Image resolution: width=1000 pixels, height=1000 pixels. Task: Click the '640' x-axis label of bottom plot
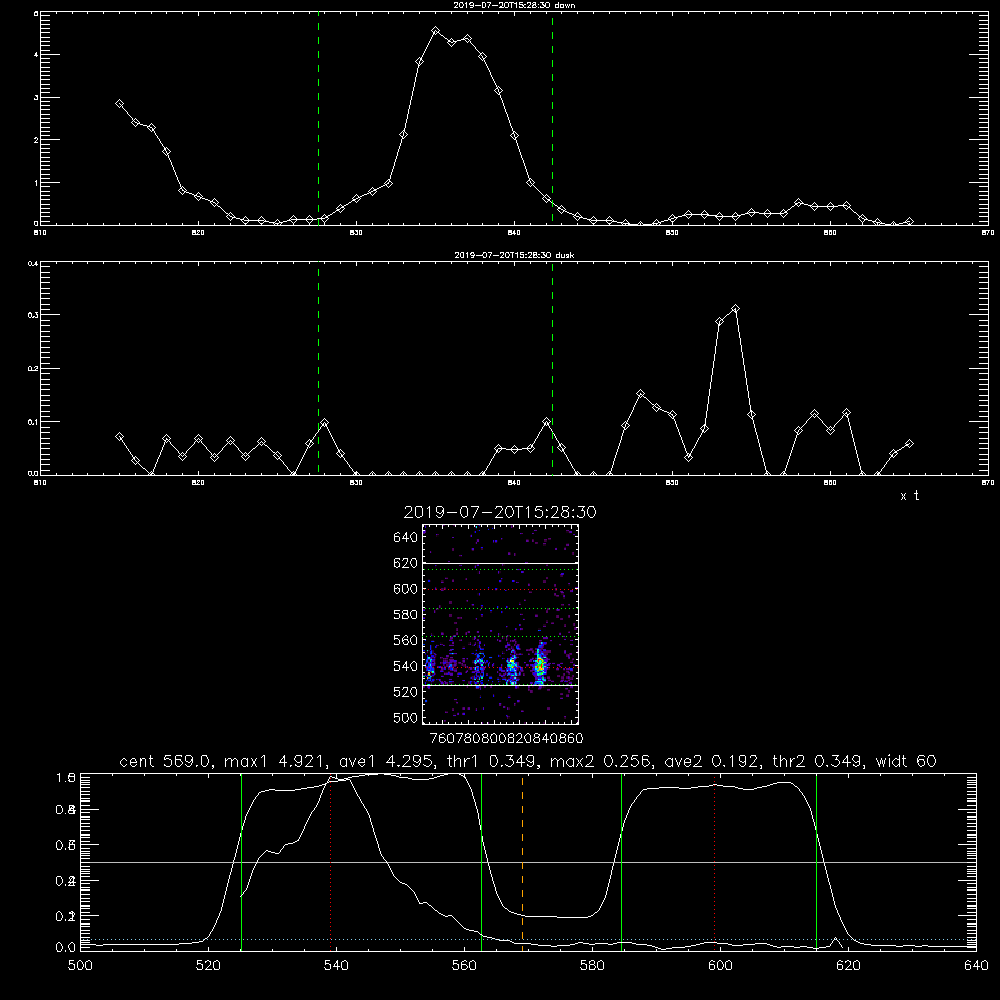pyautogui.click(x=976, y=966)
